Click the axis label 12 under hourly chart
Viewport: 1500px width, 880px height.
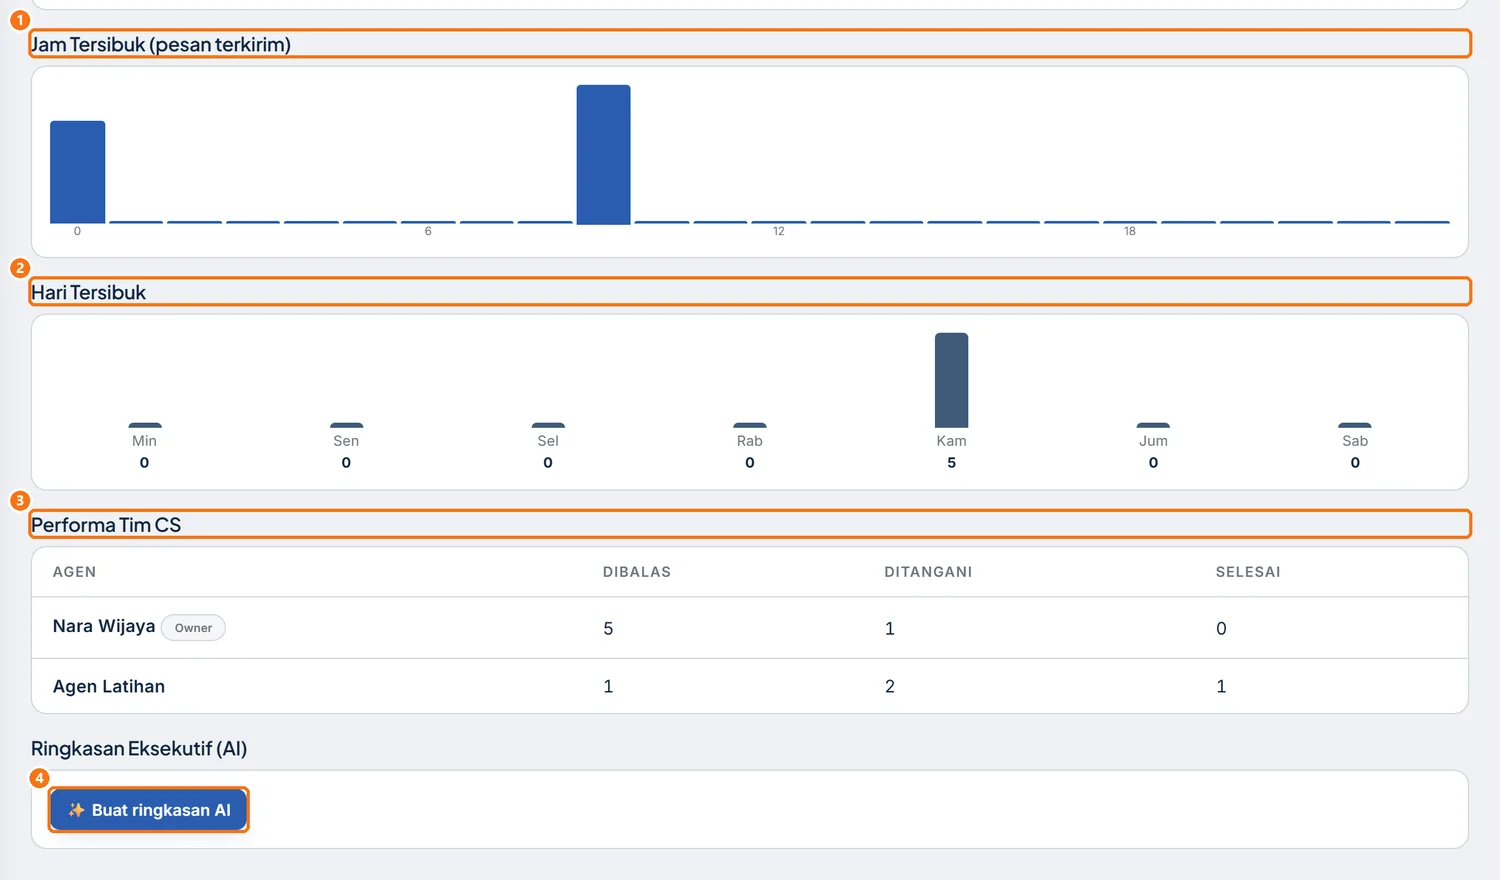[779, 231]
